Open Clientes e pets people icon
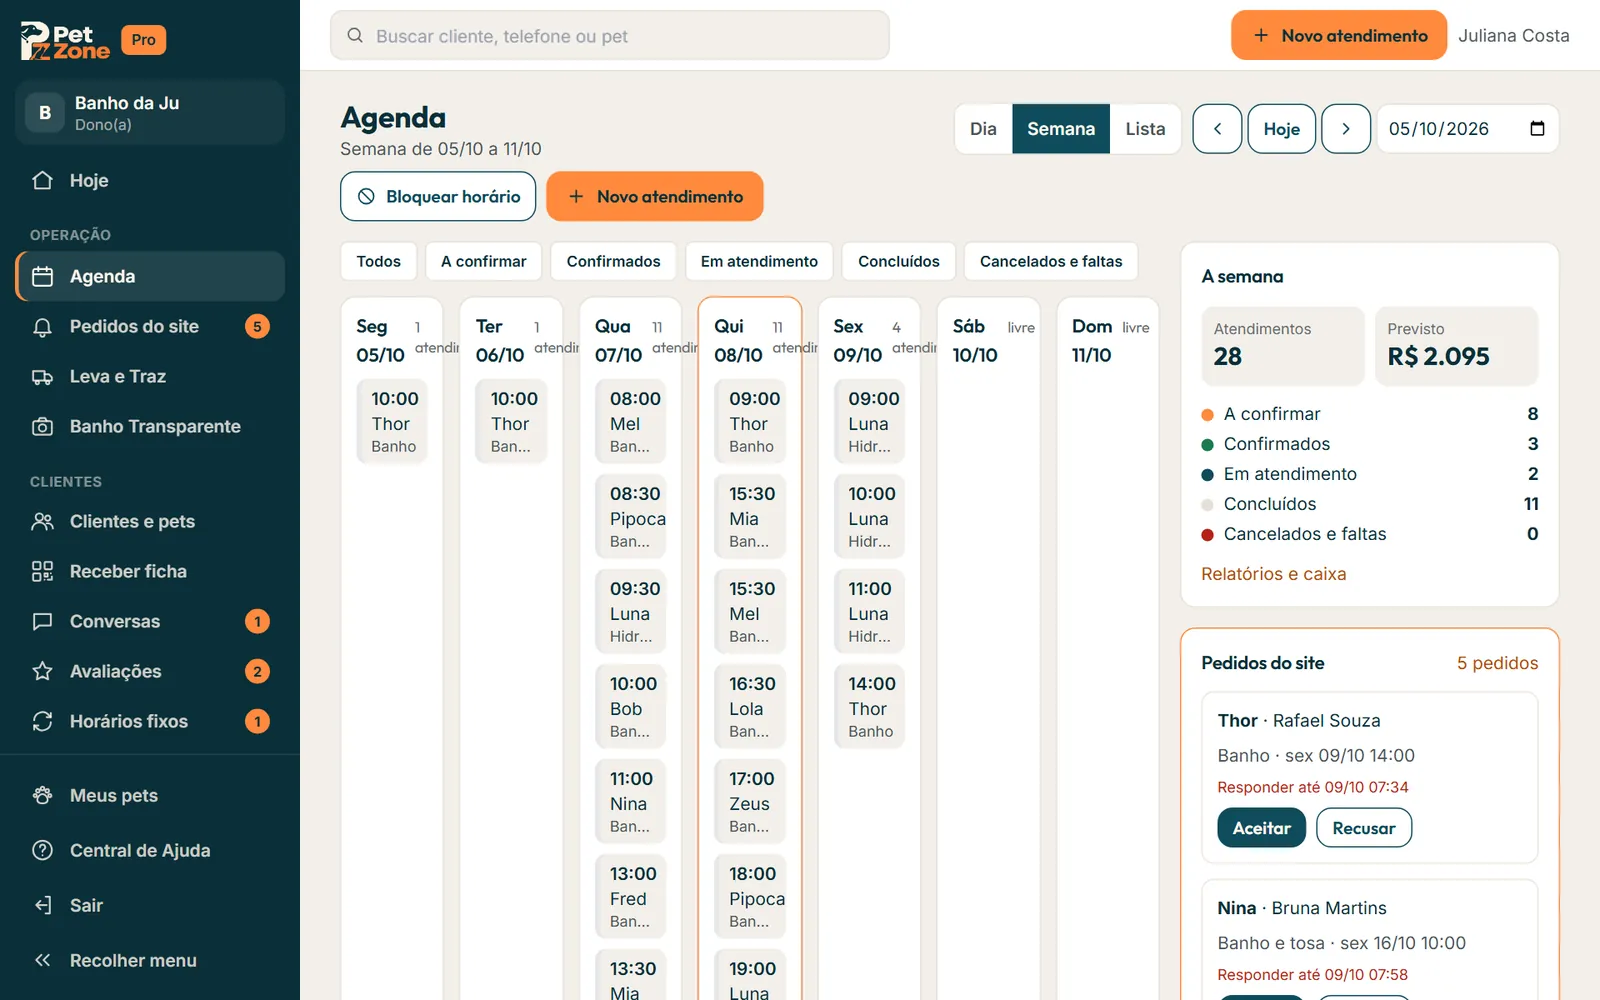Viewport: 1600px width, 1000px height. [x=42, y=521]
